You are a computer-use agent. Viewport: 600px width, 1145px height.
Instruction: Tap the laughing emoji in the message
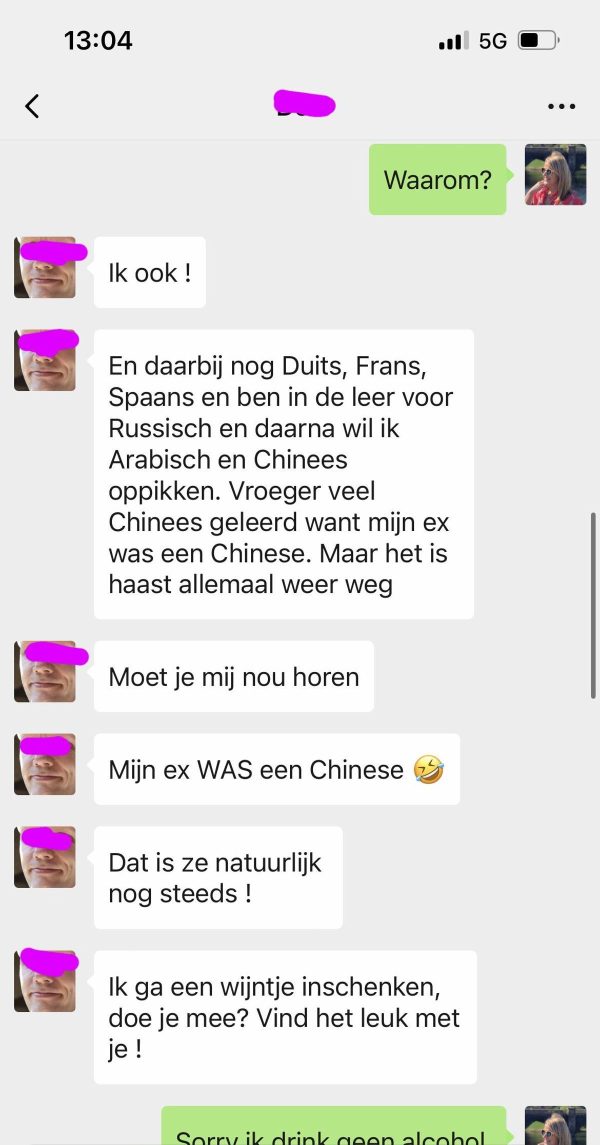428,770
